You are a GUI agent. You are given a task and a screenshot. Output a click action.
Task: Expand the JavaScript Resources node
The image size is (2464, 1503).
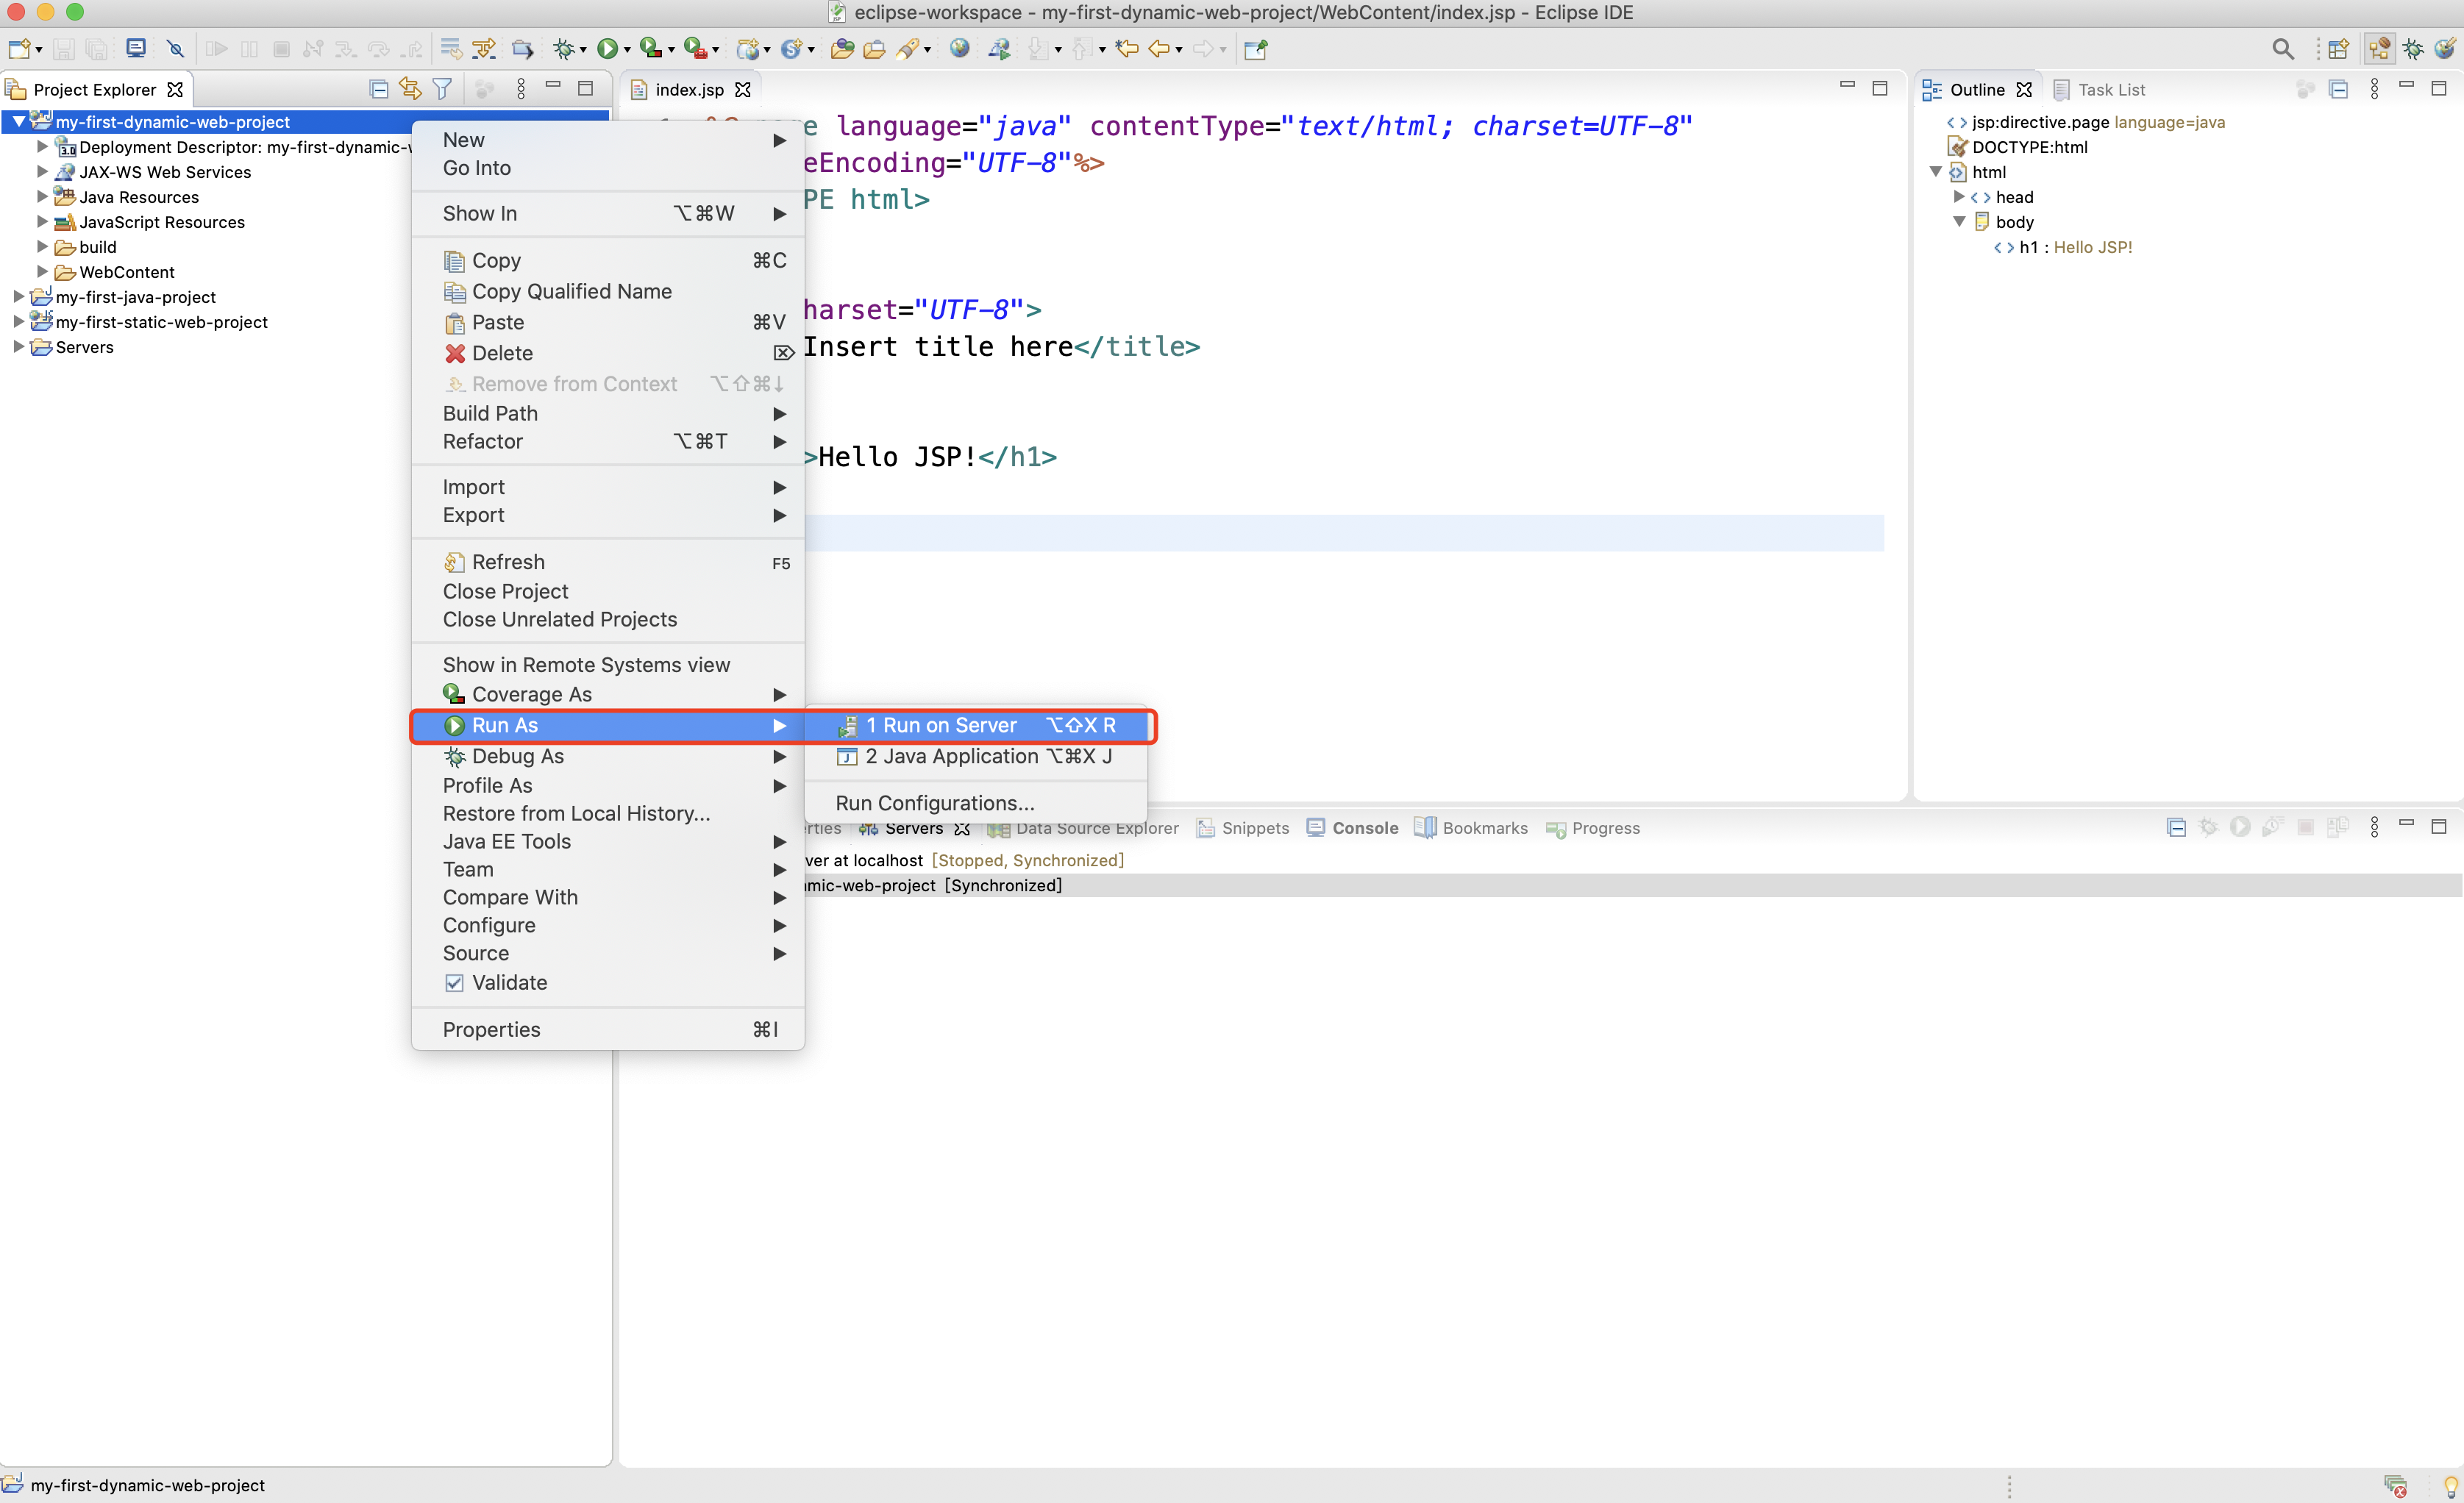point(42,221)
